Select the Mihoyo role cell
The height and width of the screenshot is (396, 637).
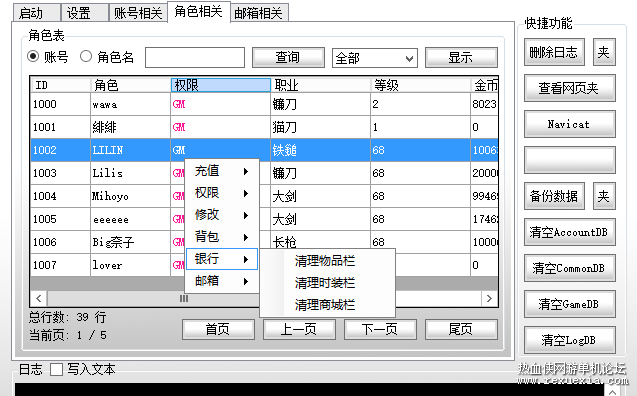click(x=130, y=196)
